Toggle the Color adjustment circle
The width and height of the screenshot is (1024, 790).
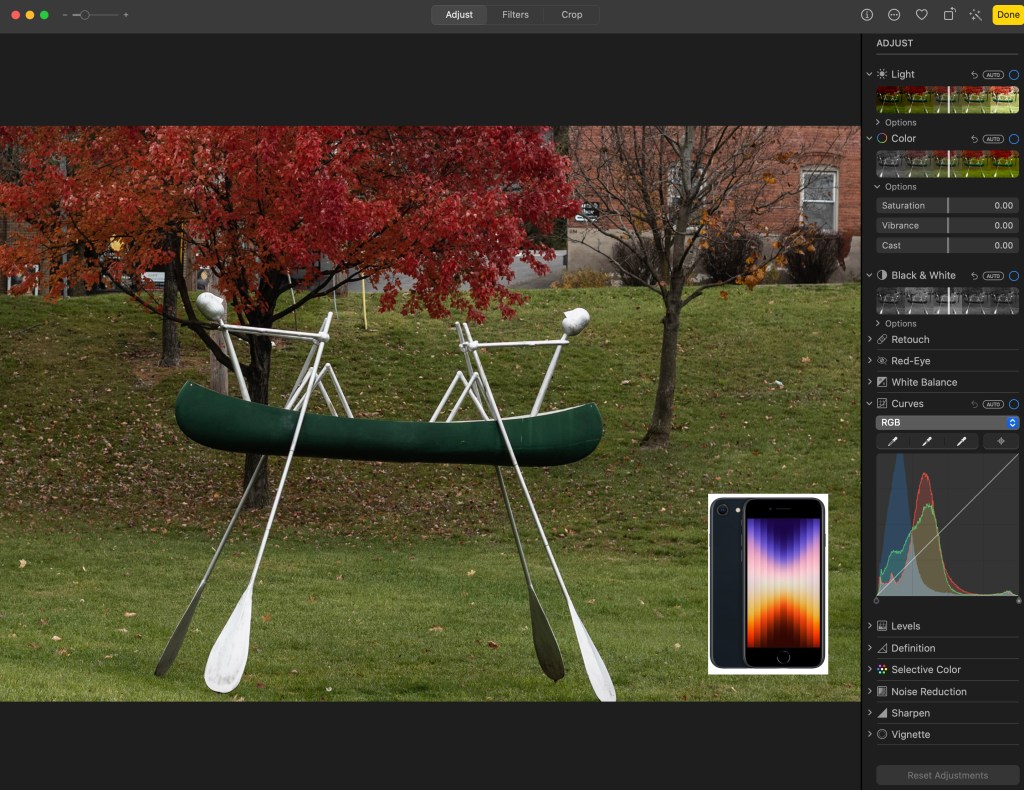(1013, 139)
